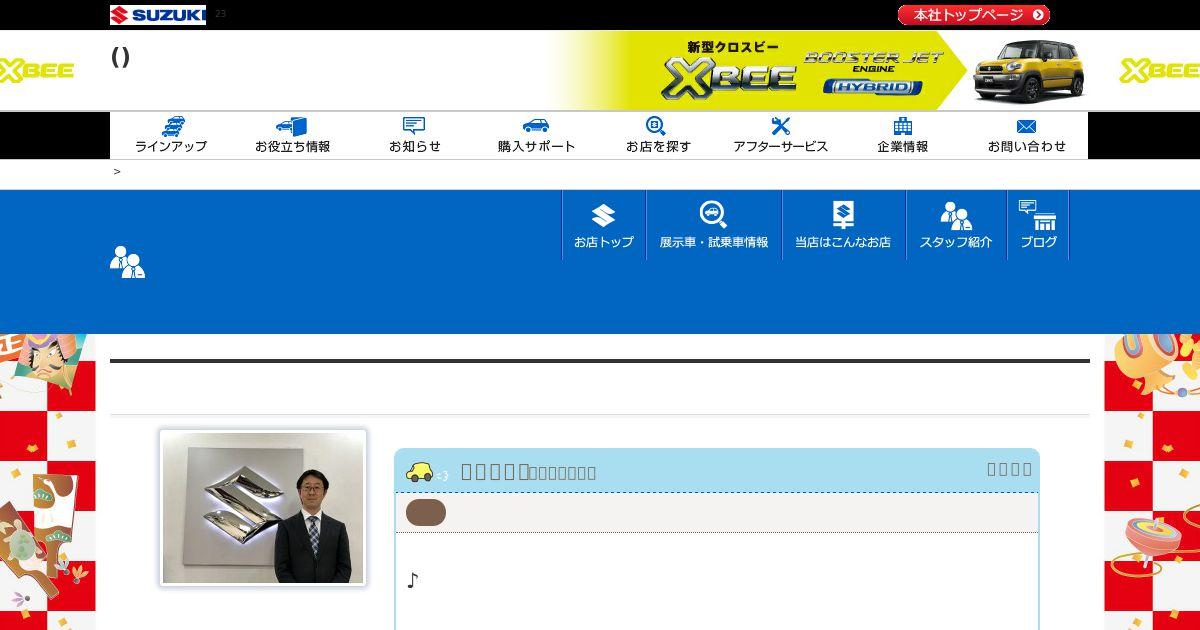Viewport: 1200px width, 630px height.
Task: Open ブログ tab
Action: [x=1038, y=225]
